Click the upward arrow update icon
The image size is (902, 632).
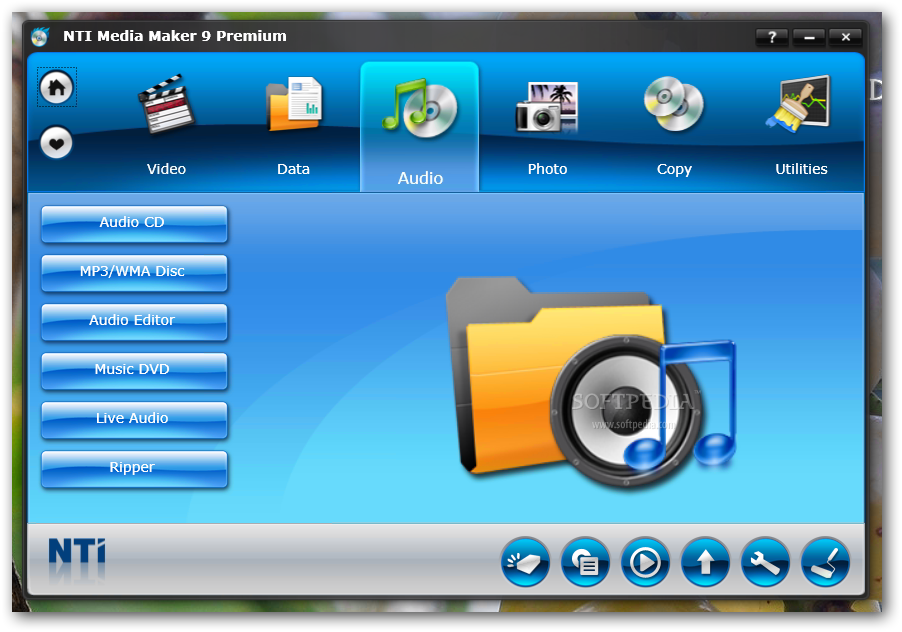pyautogui.click(x=705, y=562)
